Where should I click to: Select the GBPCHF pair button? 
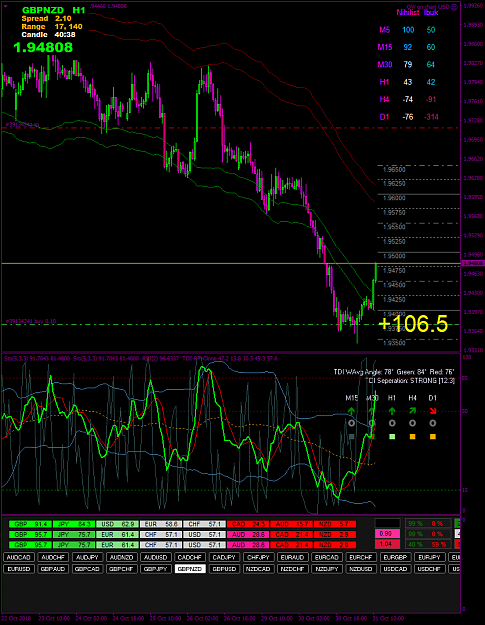tap(122, 569)
